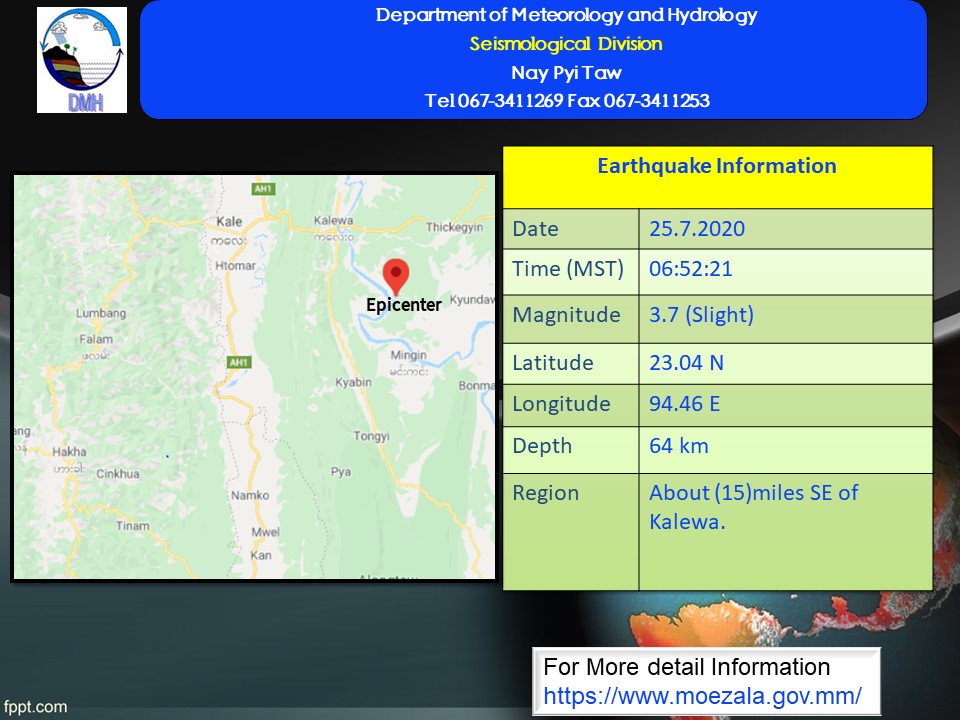
Task: Click Namko label on map
Action: [250, 495]
